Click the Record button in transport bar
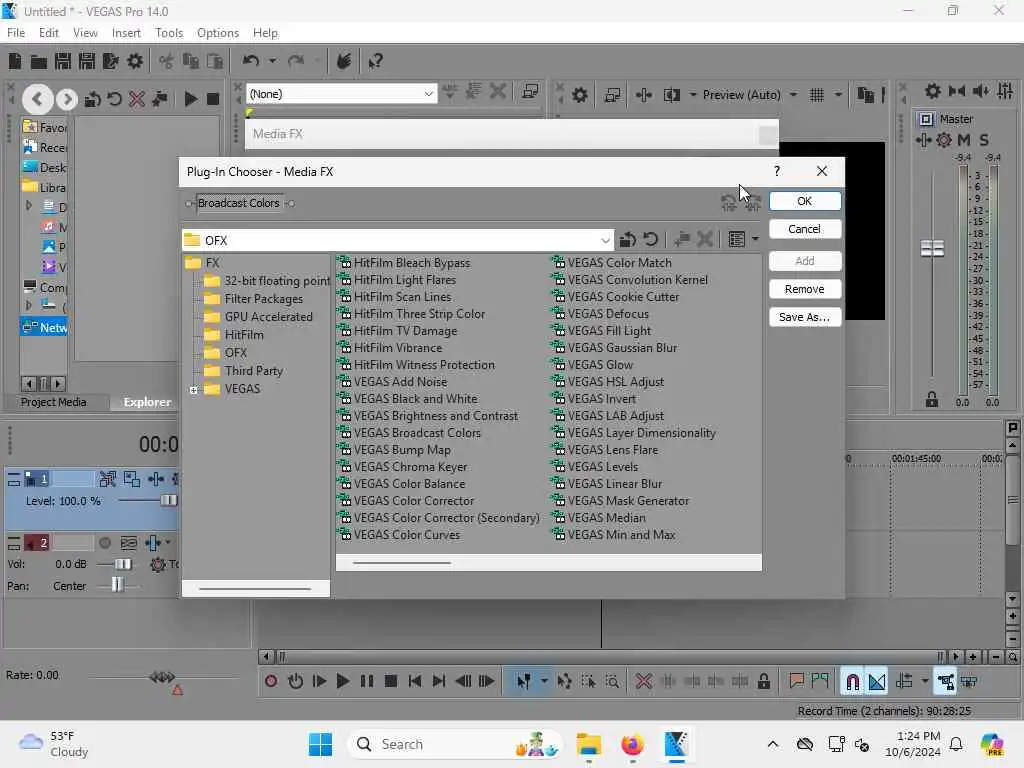Image resolution: width=1024 pixels, height=768 pixels. tap(271, 682)
